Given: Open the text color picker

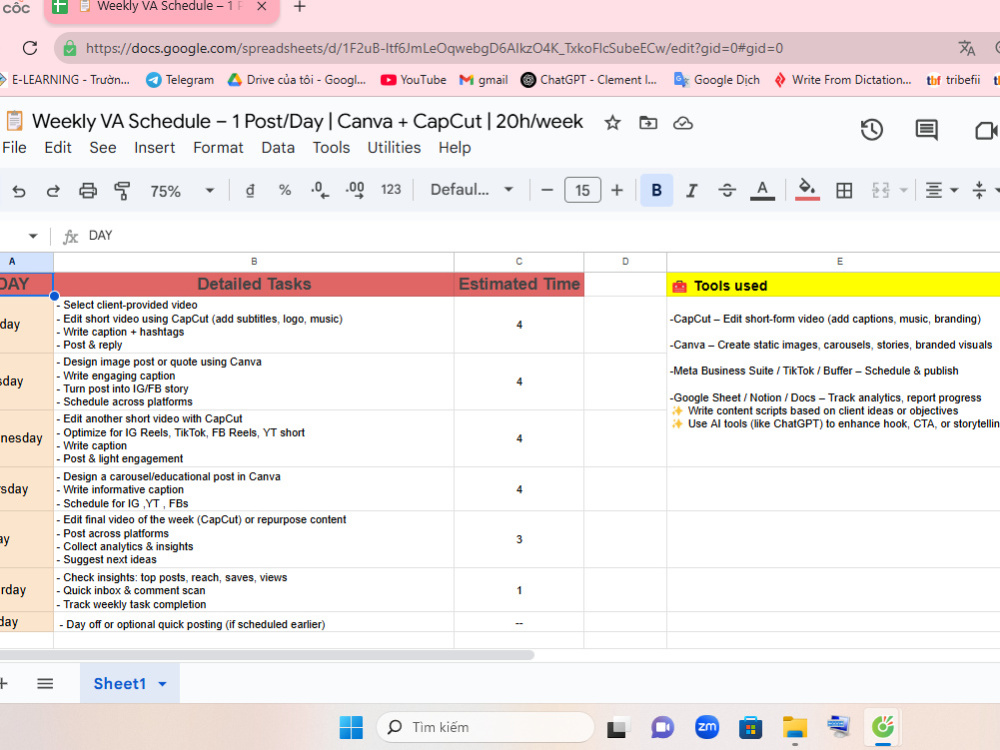Looking at the screenshot, I should pyautogui.click(x=762, y=190).
